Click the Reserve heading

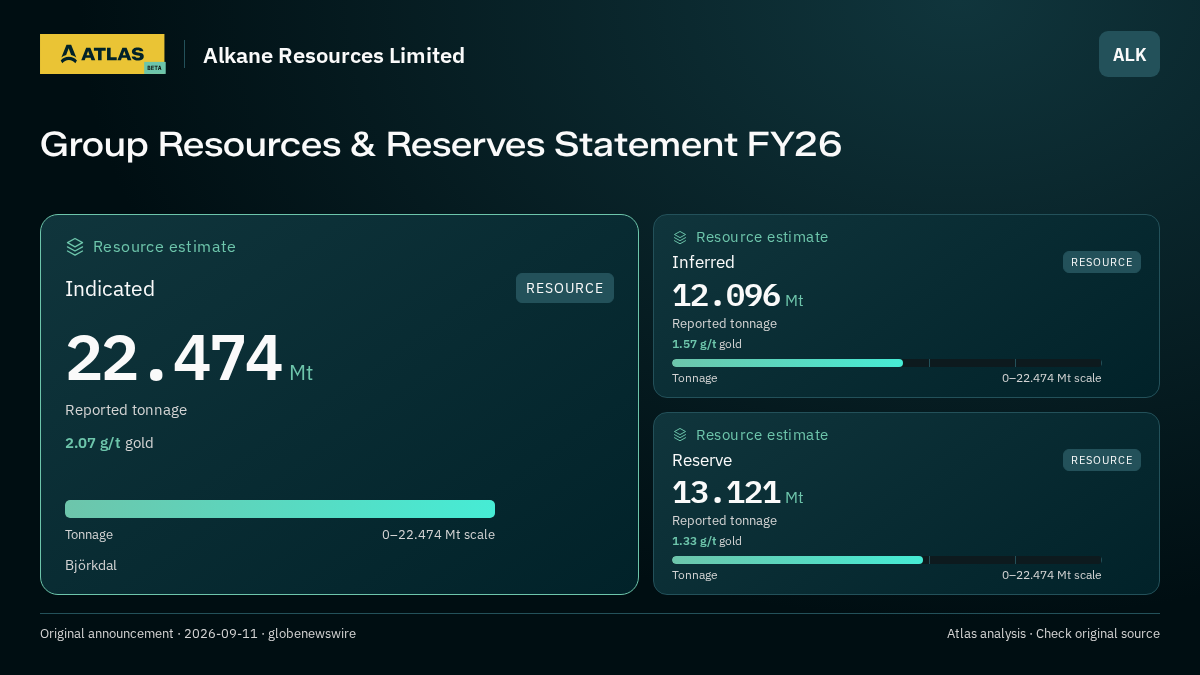point(702,460)
